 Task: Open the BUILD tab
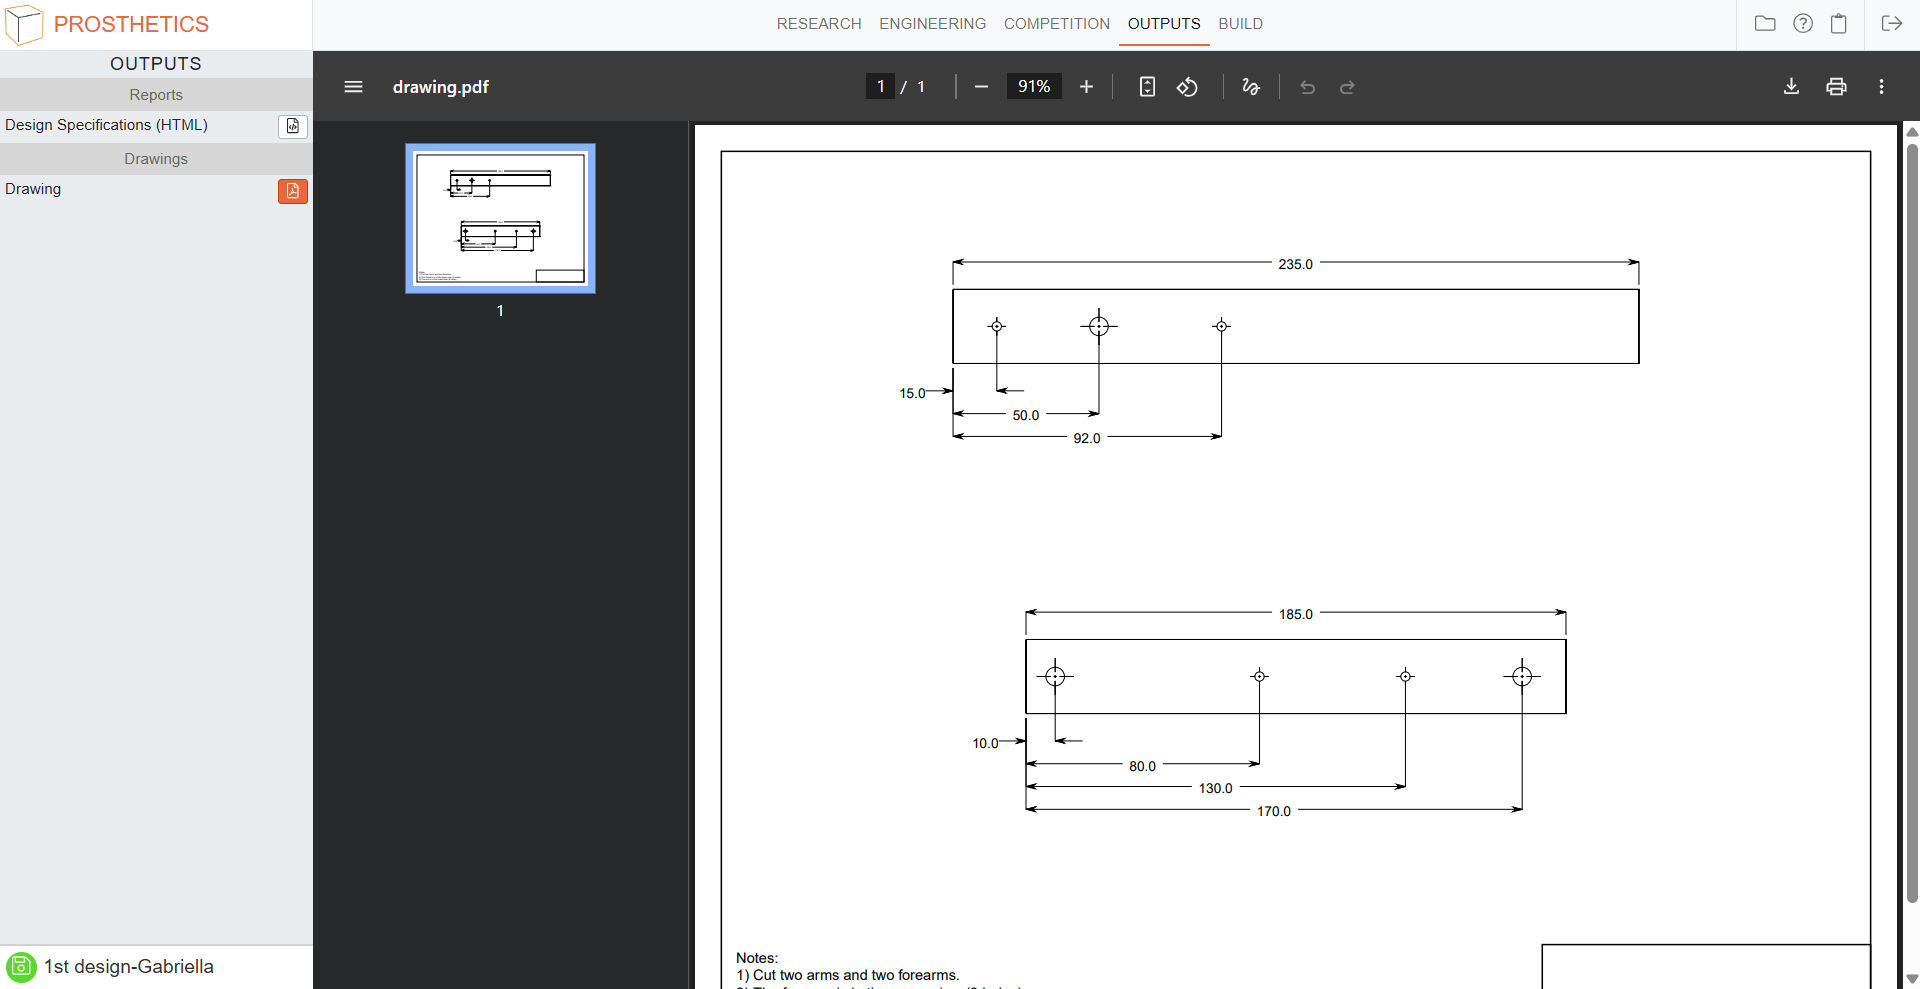1240,24
